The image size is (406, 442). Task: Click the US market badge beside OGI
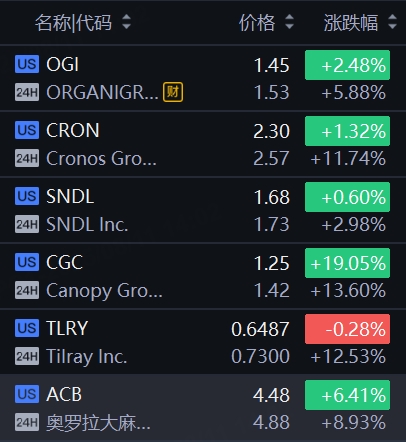[x=27, y=64]
